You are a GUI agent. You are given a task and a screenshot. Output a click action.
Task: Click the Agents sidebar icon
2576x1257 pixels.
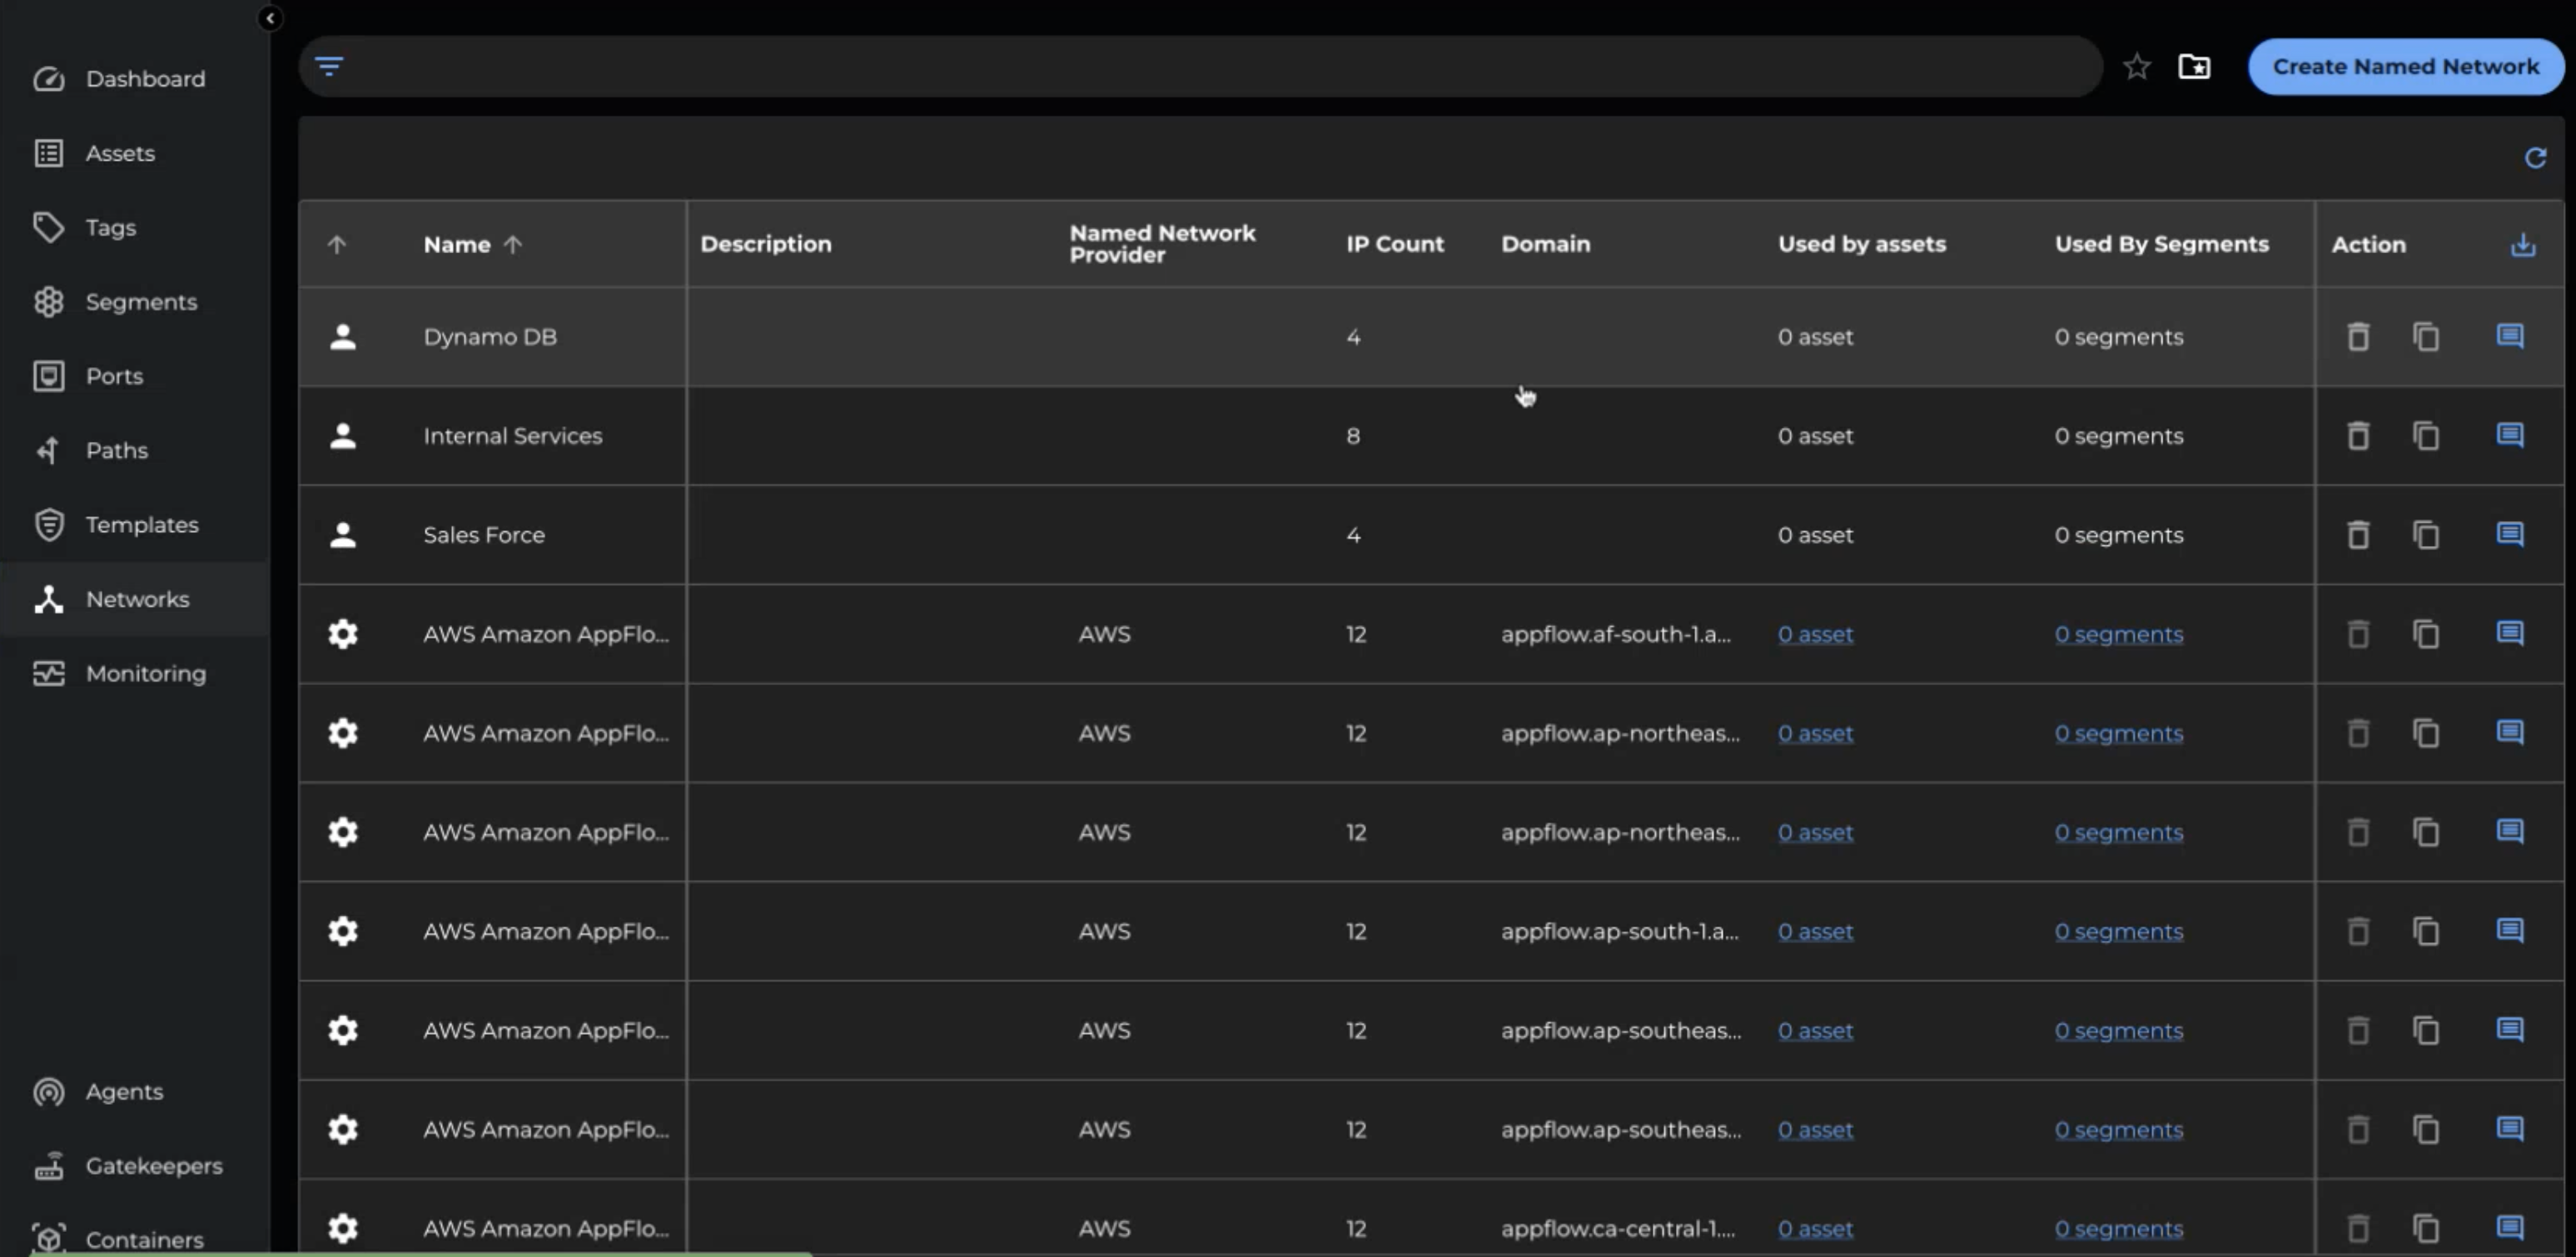[x=48, y=1092]
